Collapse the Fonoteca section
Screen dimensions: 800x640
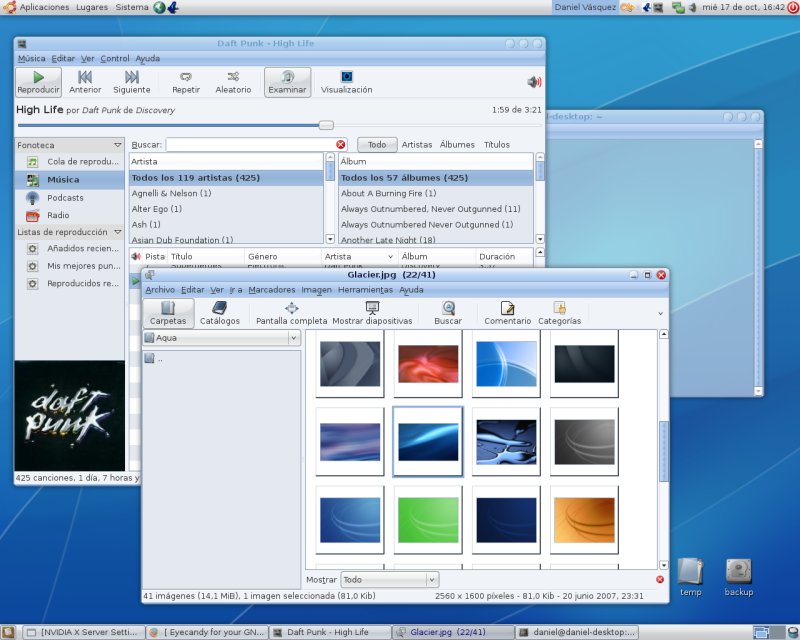click(118, 145)
